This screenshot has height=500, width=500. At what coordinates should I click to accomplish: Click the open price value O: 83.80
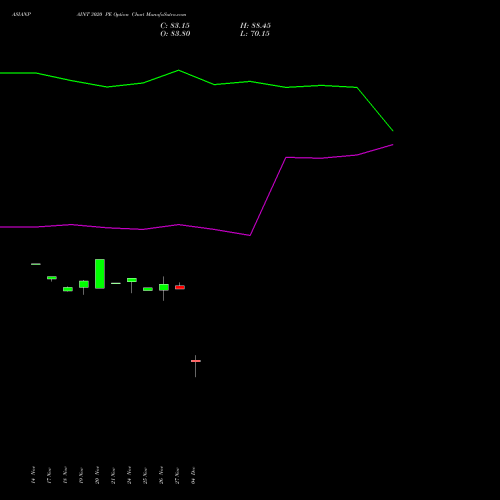[x=175, y=34]
